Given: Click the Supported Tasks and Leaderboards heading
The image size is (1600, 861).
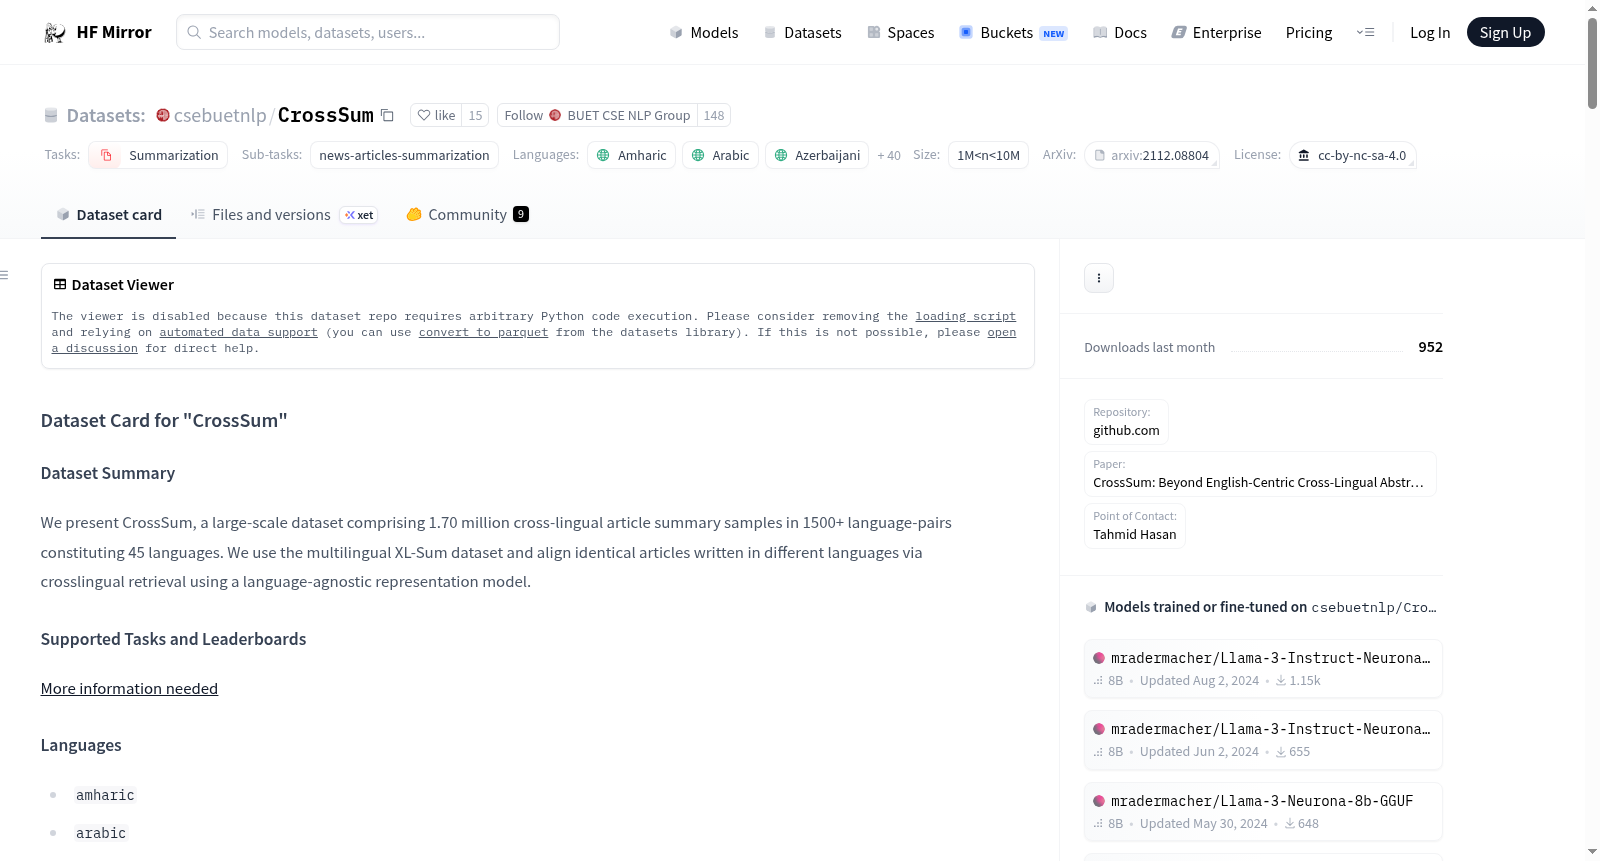Looking at the screenshot, I should click(x=174, y=639).
